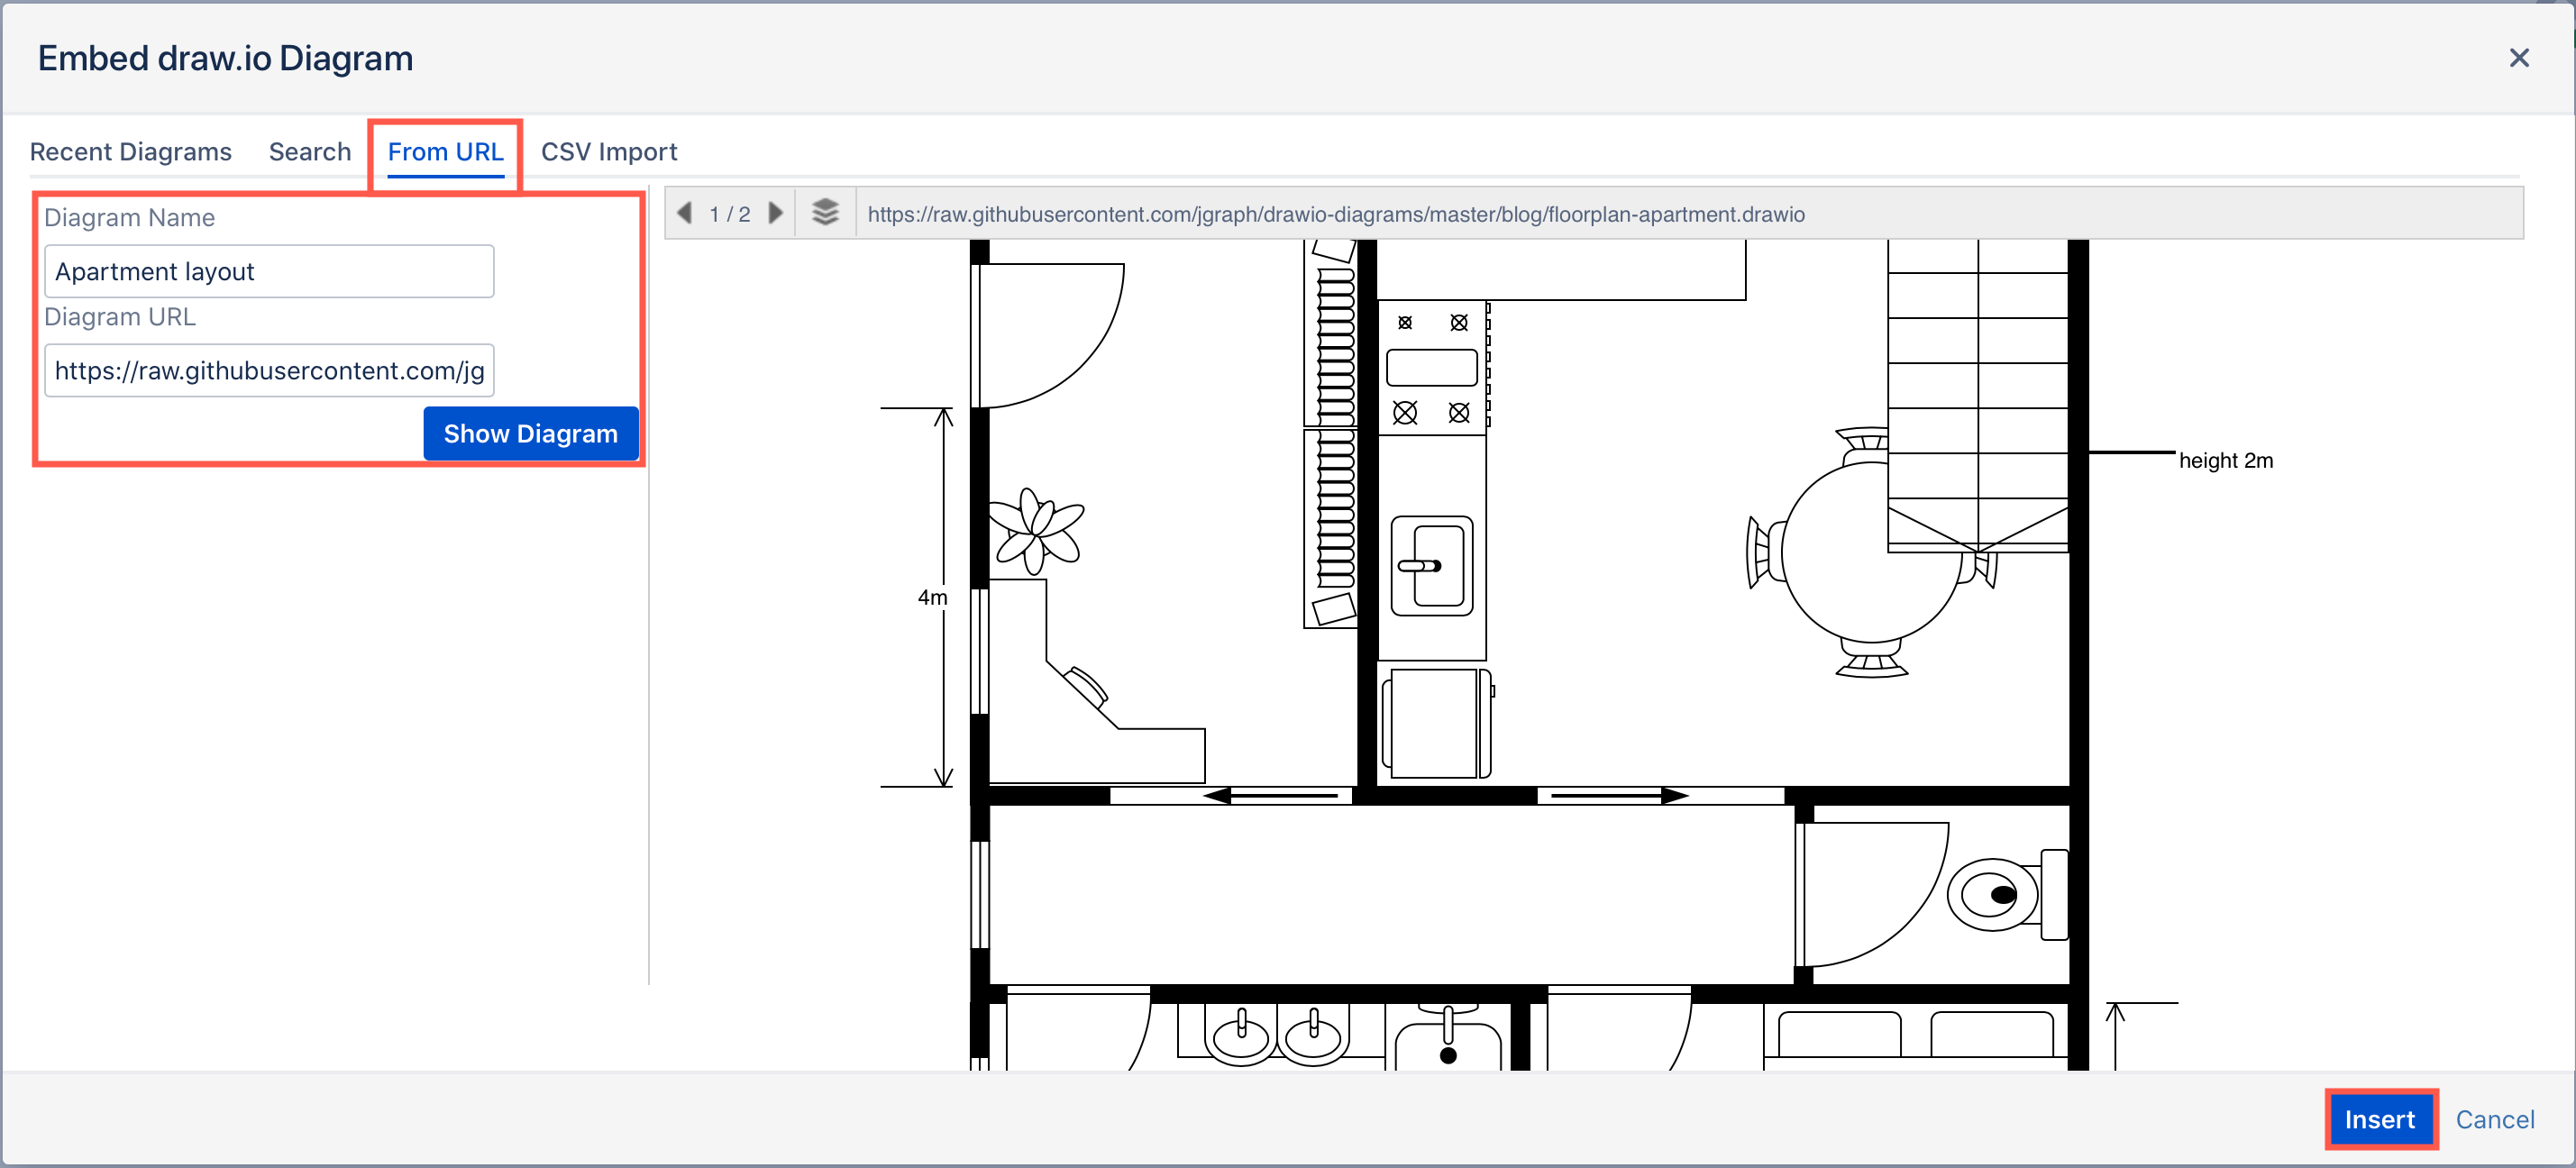This screenshot has height=1168, width=2576.
Task: Switch to the Recent Diagrams tab
Action: (130, 151)
